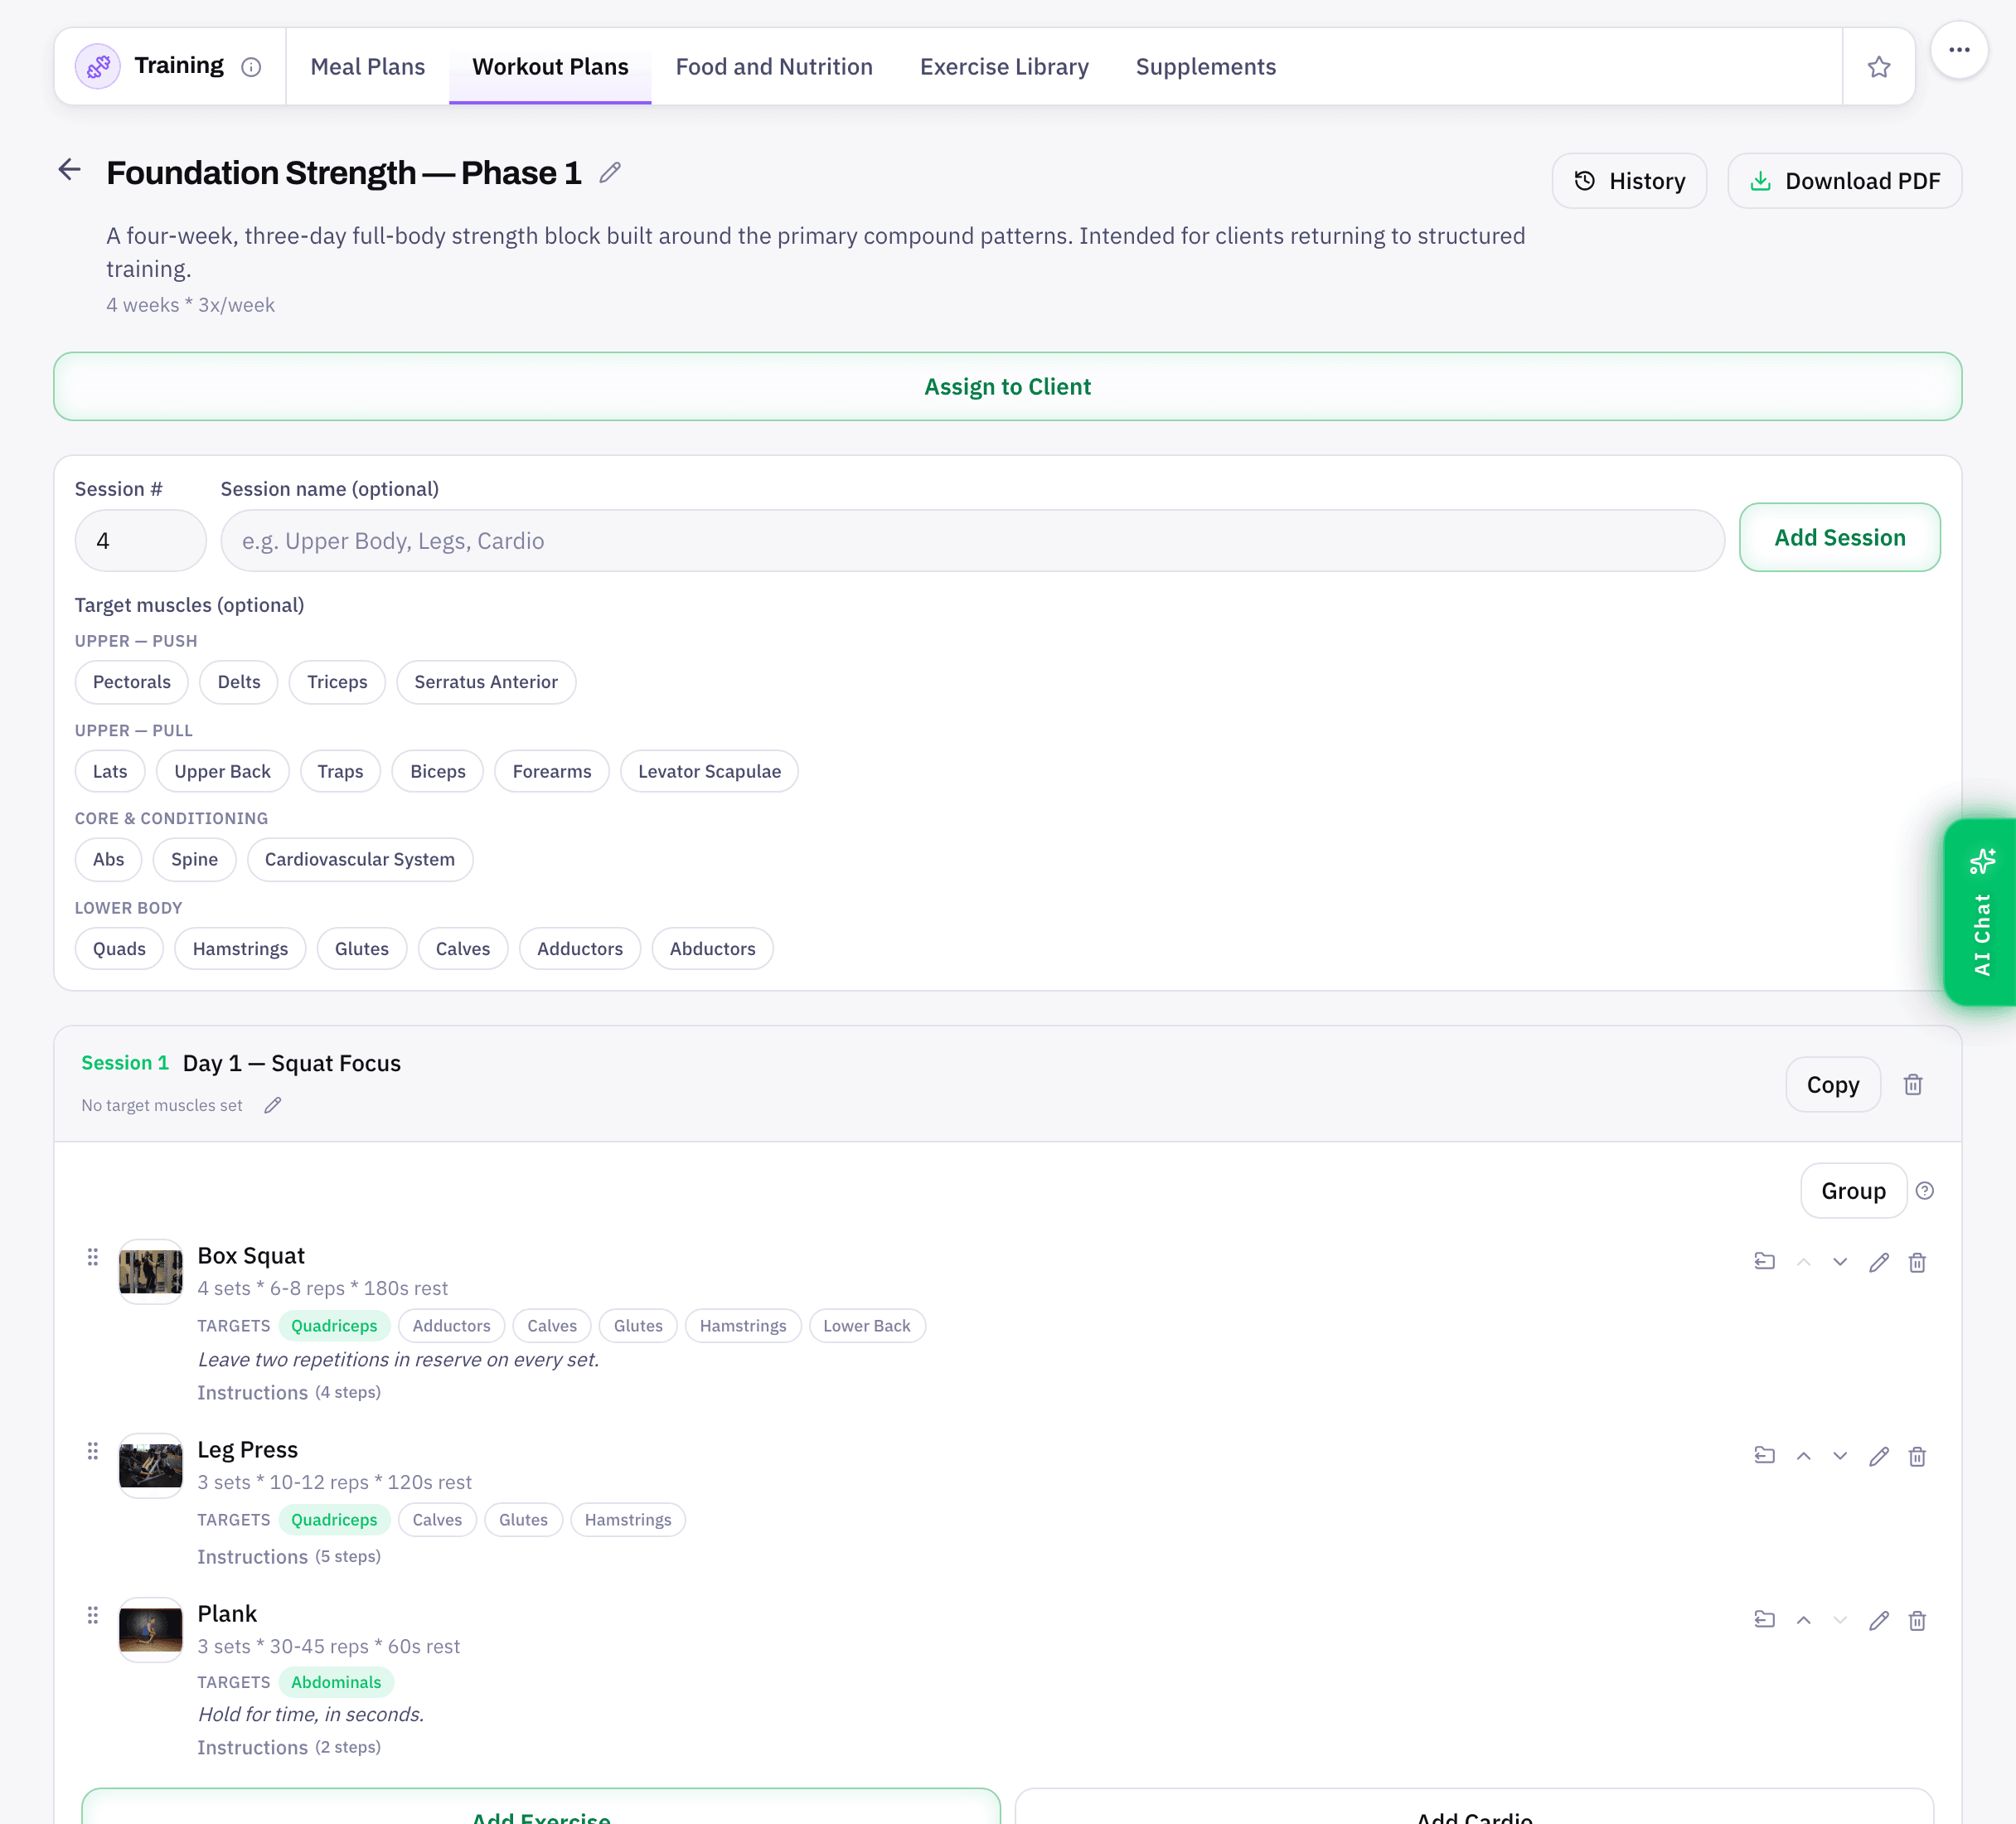Grab the Box Squat drag handle
Viewport: 2016px width, 1824px height.
point(92,1257)
